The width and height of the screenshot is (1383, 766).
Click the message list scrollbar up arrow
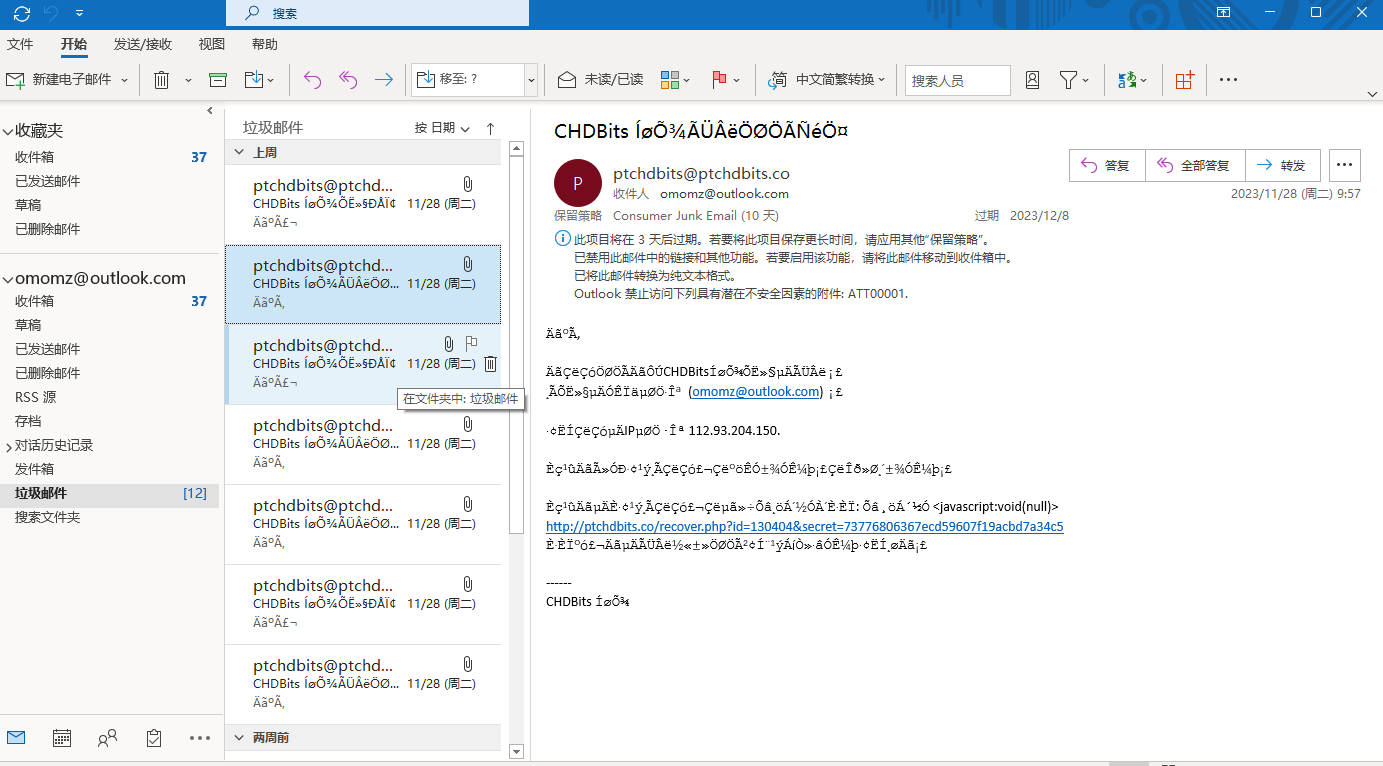[x=516, y=149]
